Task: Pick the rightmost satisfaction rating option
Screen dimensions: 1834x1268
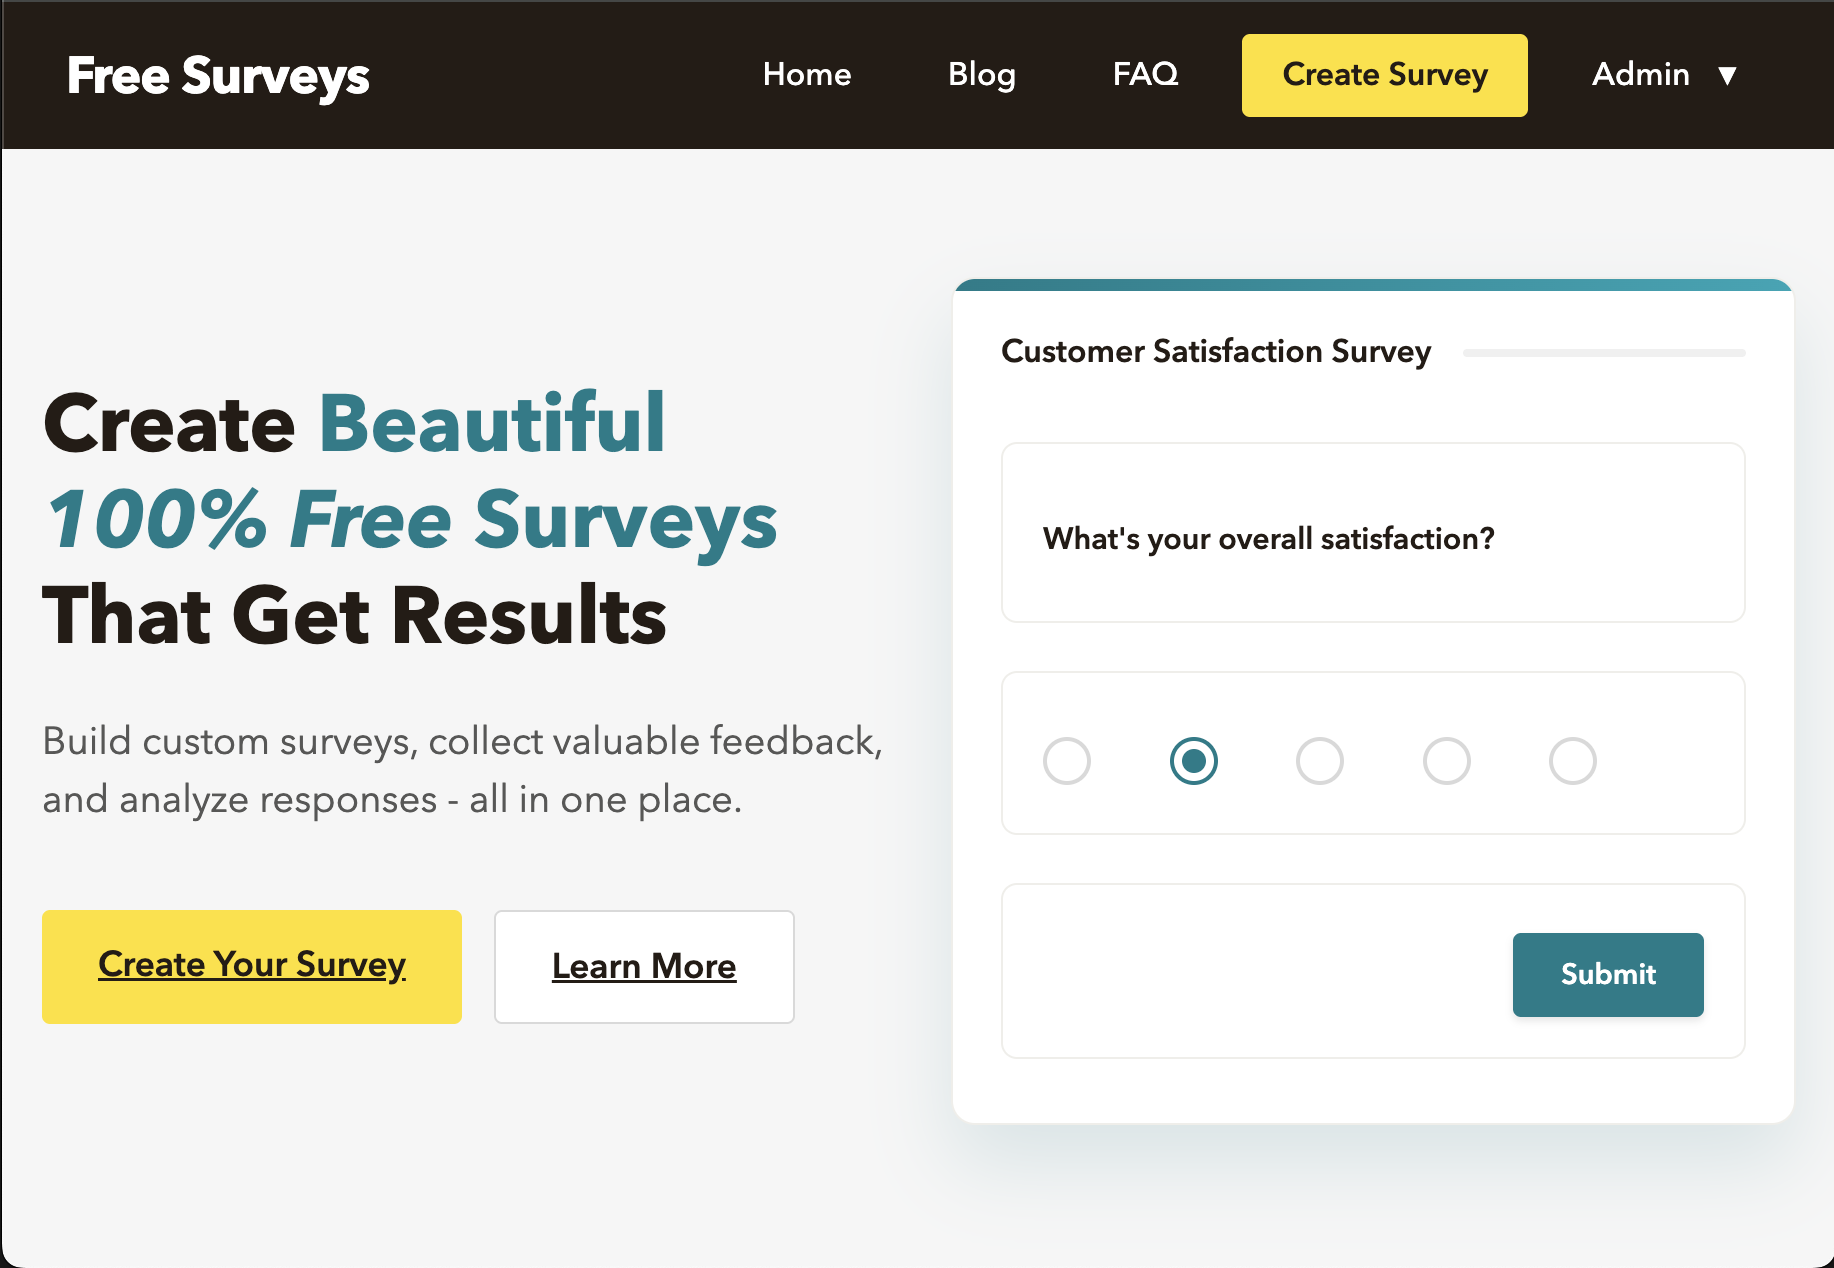Action: (x=1573, y=761)
